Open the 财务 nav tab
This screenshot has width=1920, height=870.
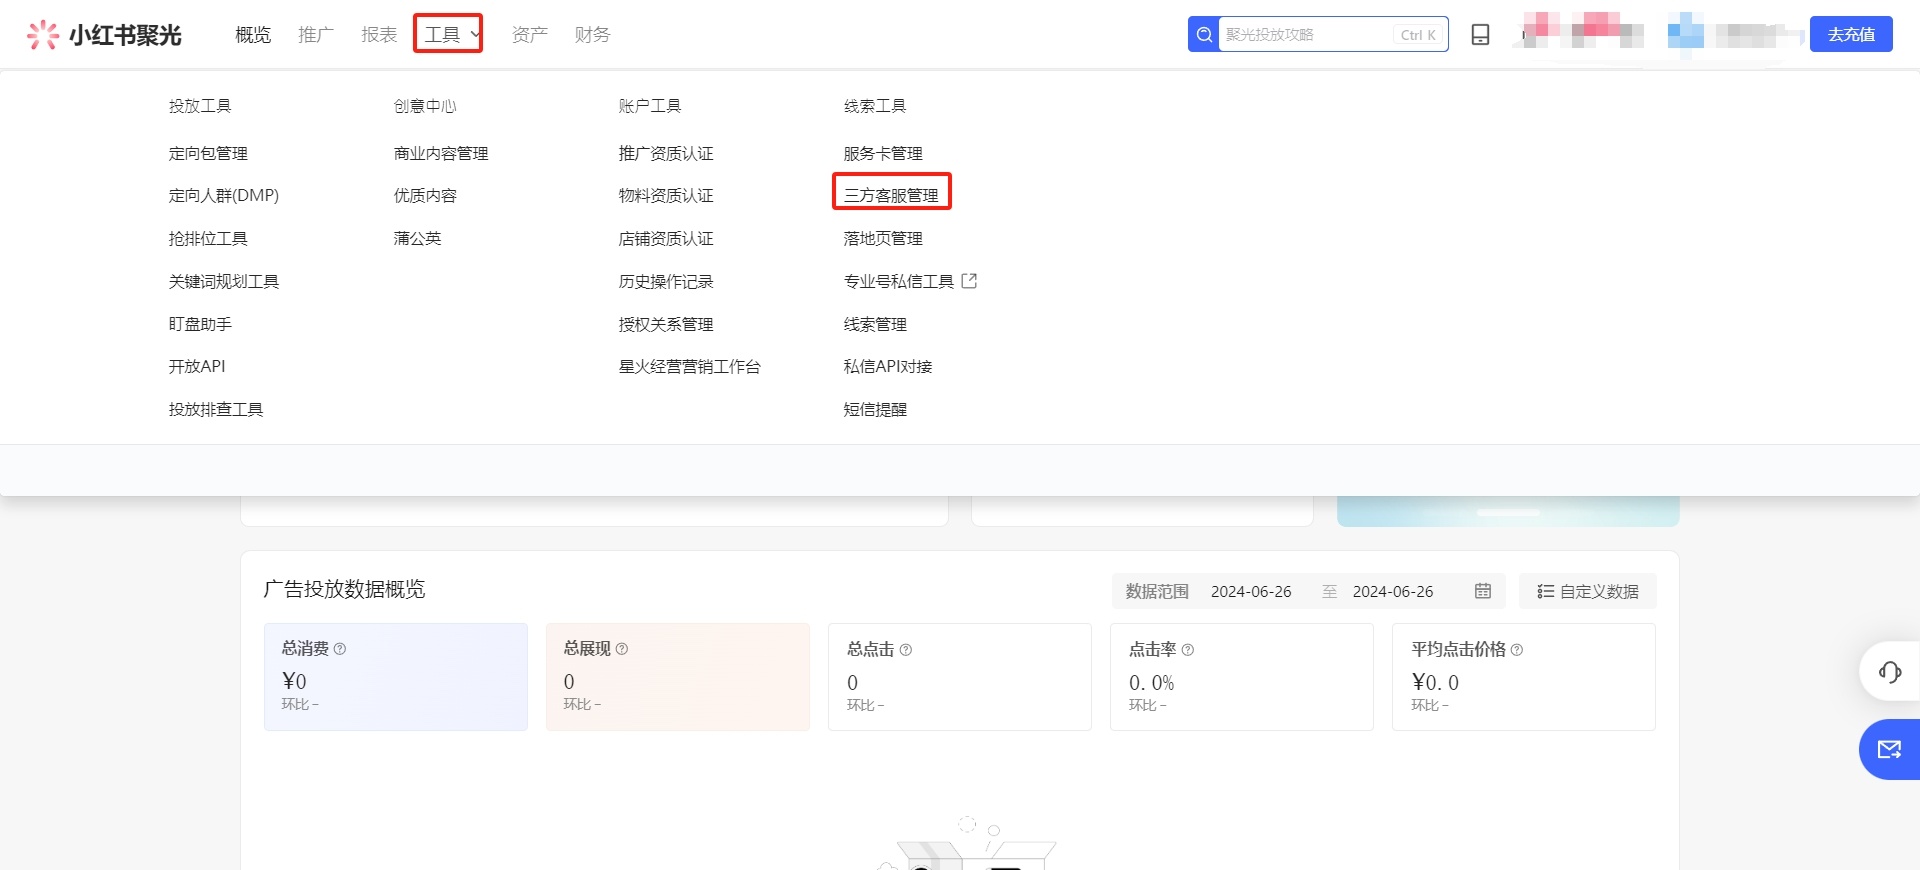click(593, 35)
